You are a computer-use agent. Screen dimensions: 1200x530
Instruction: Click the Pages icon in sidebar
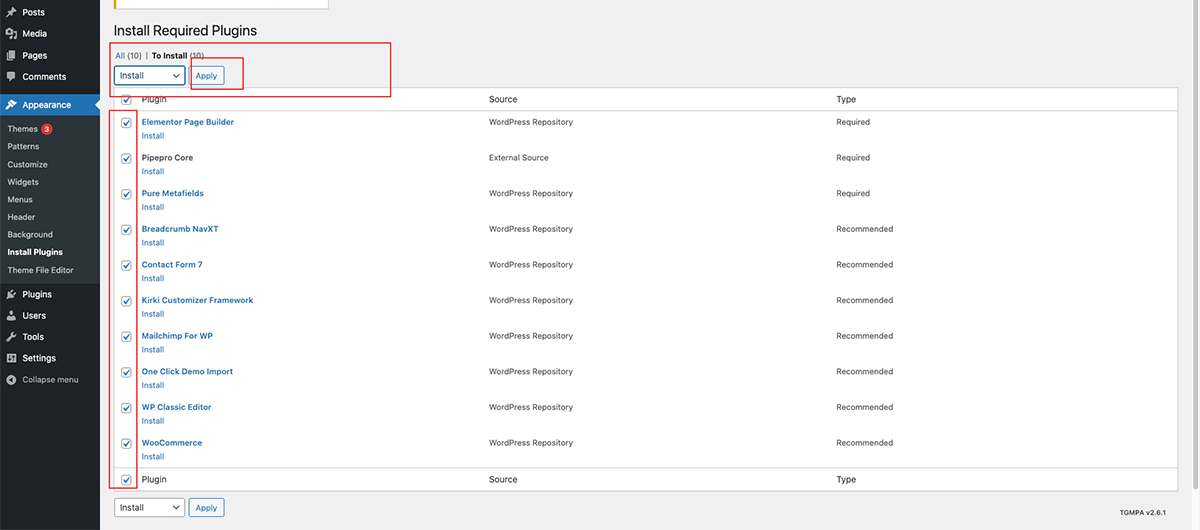coord(11,56)
